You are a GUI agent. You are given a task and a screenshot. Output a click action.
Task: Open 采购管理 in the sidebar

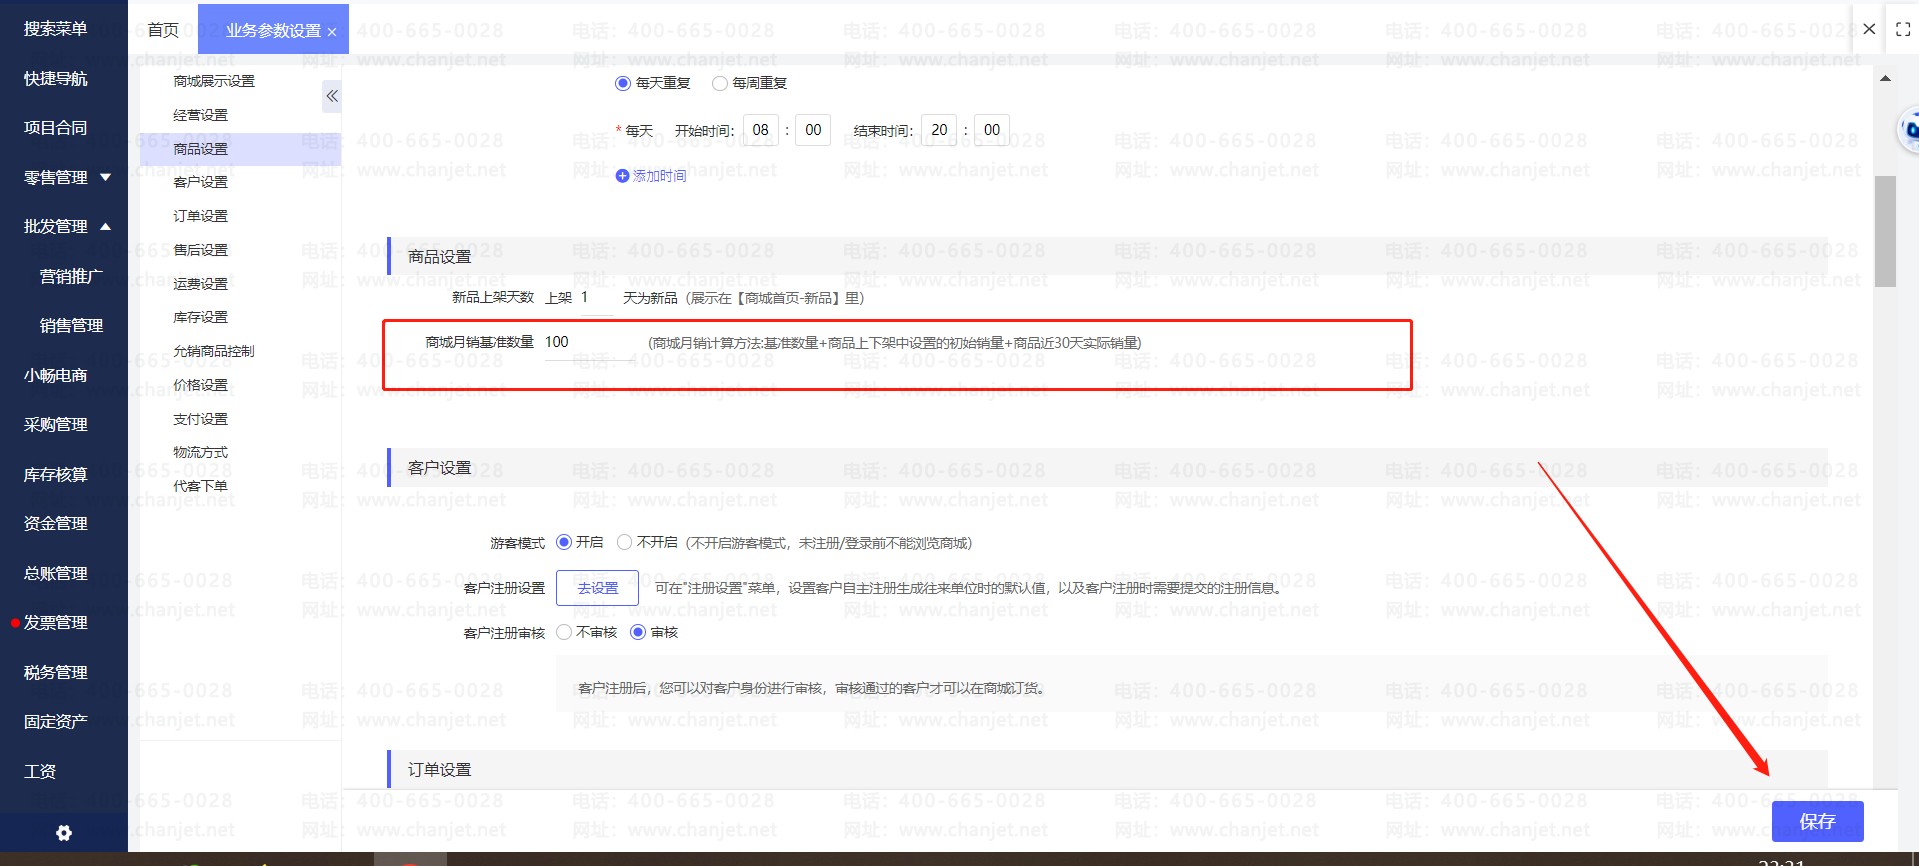pos(56,425)
